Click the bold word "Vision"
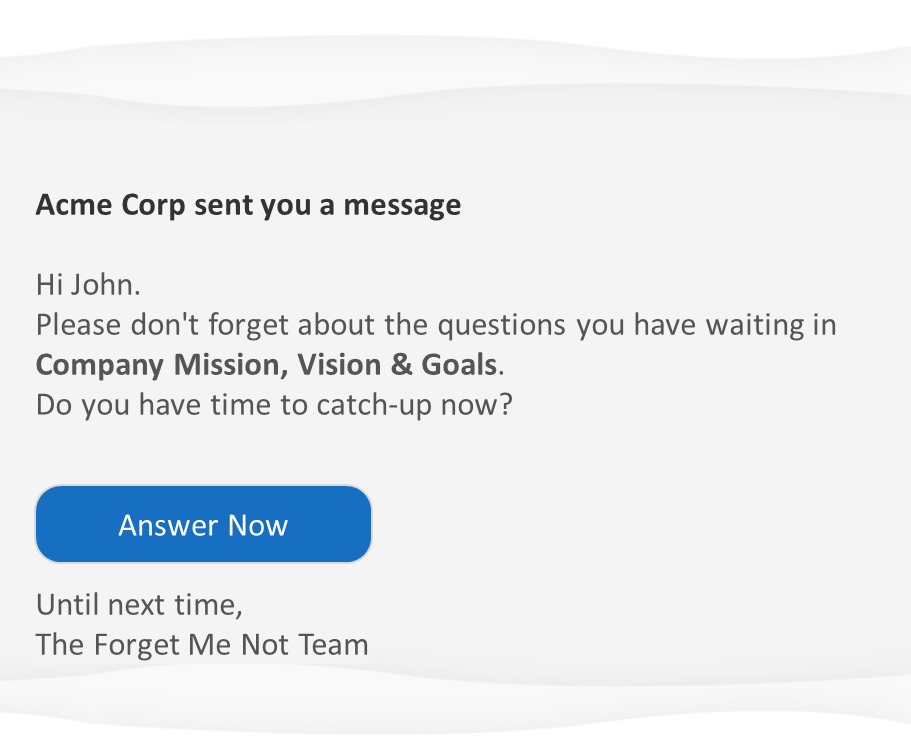The image size is (911, 754). (x=341, y=365)
